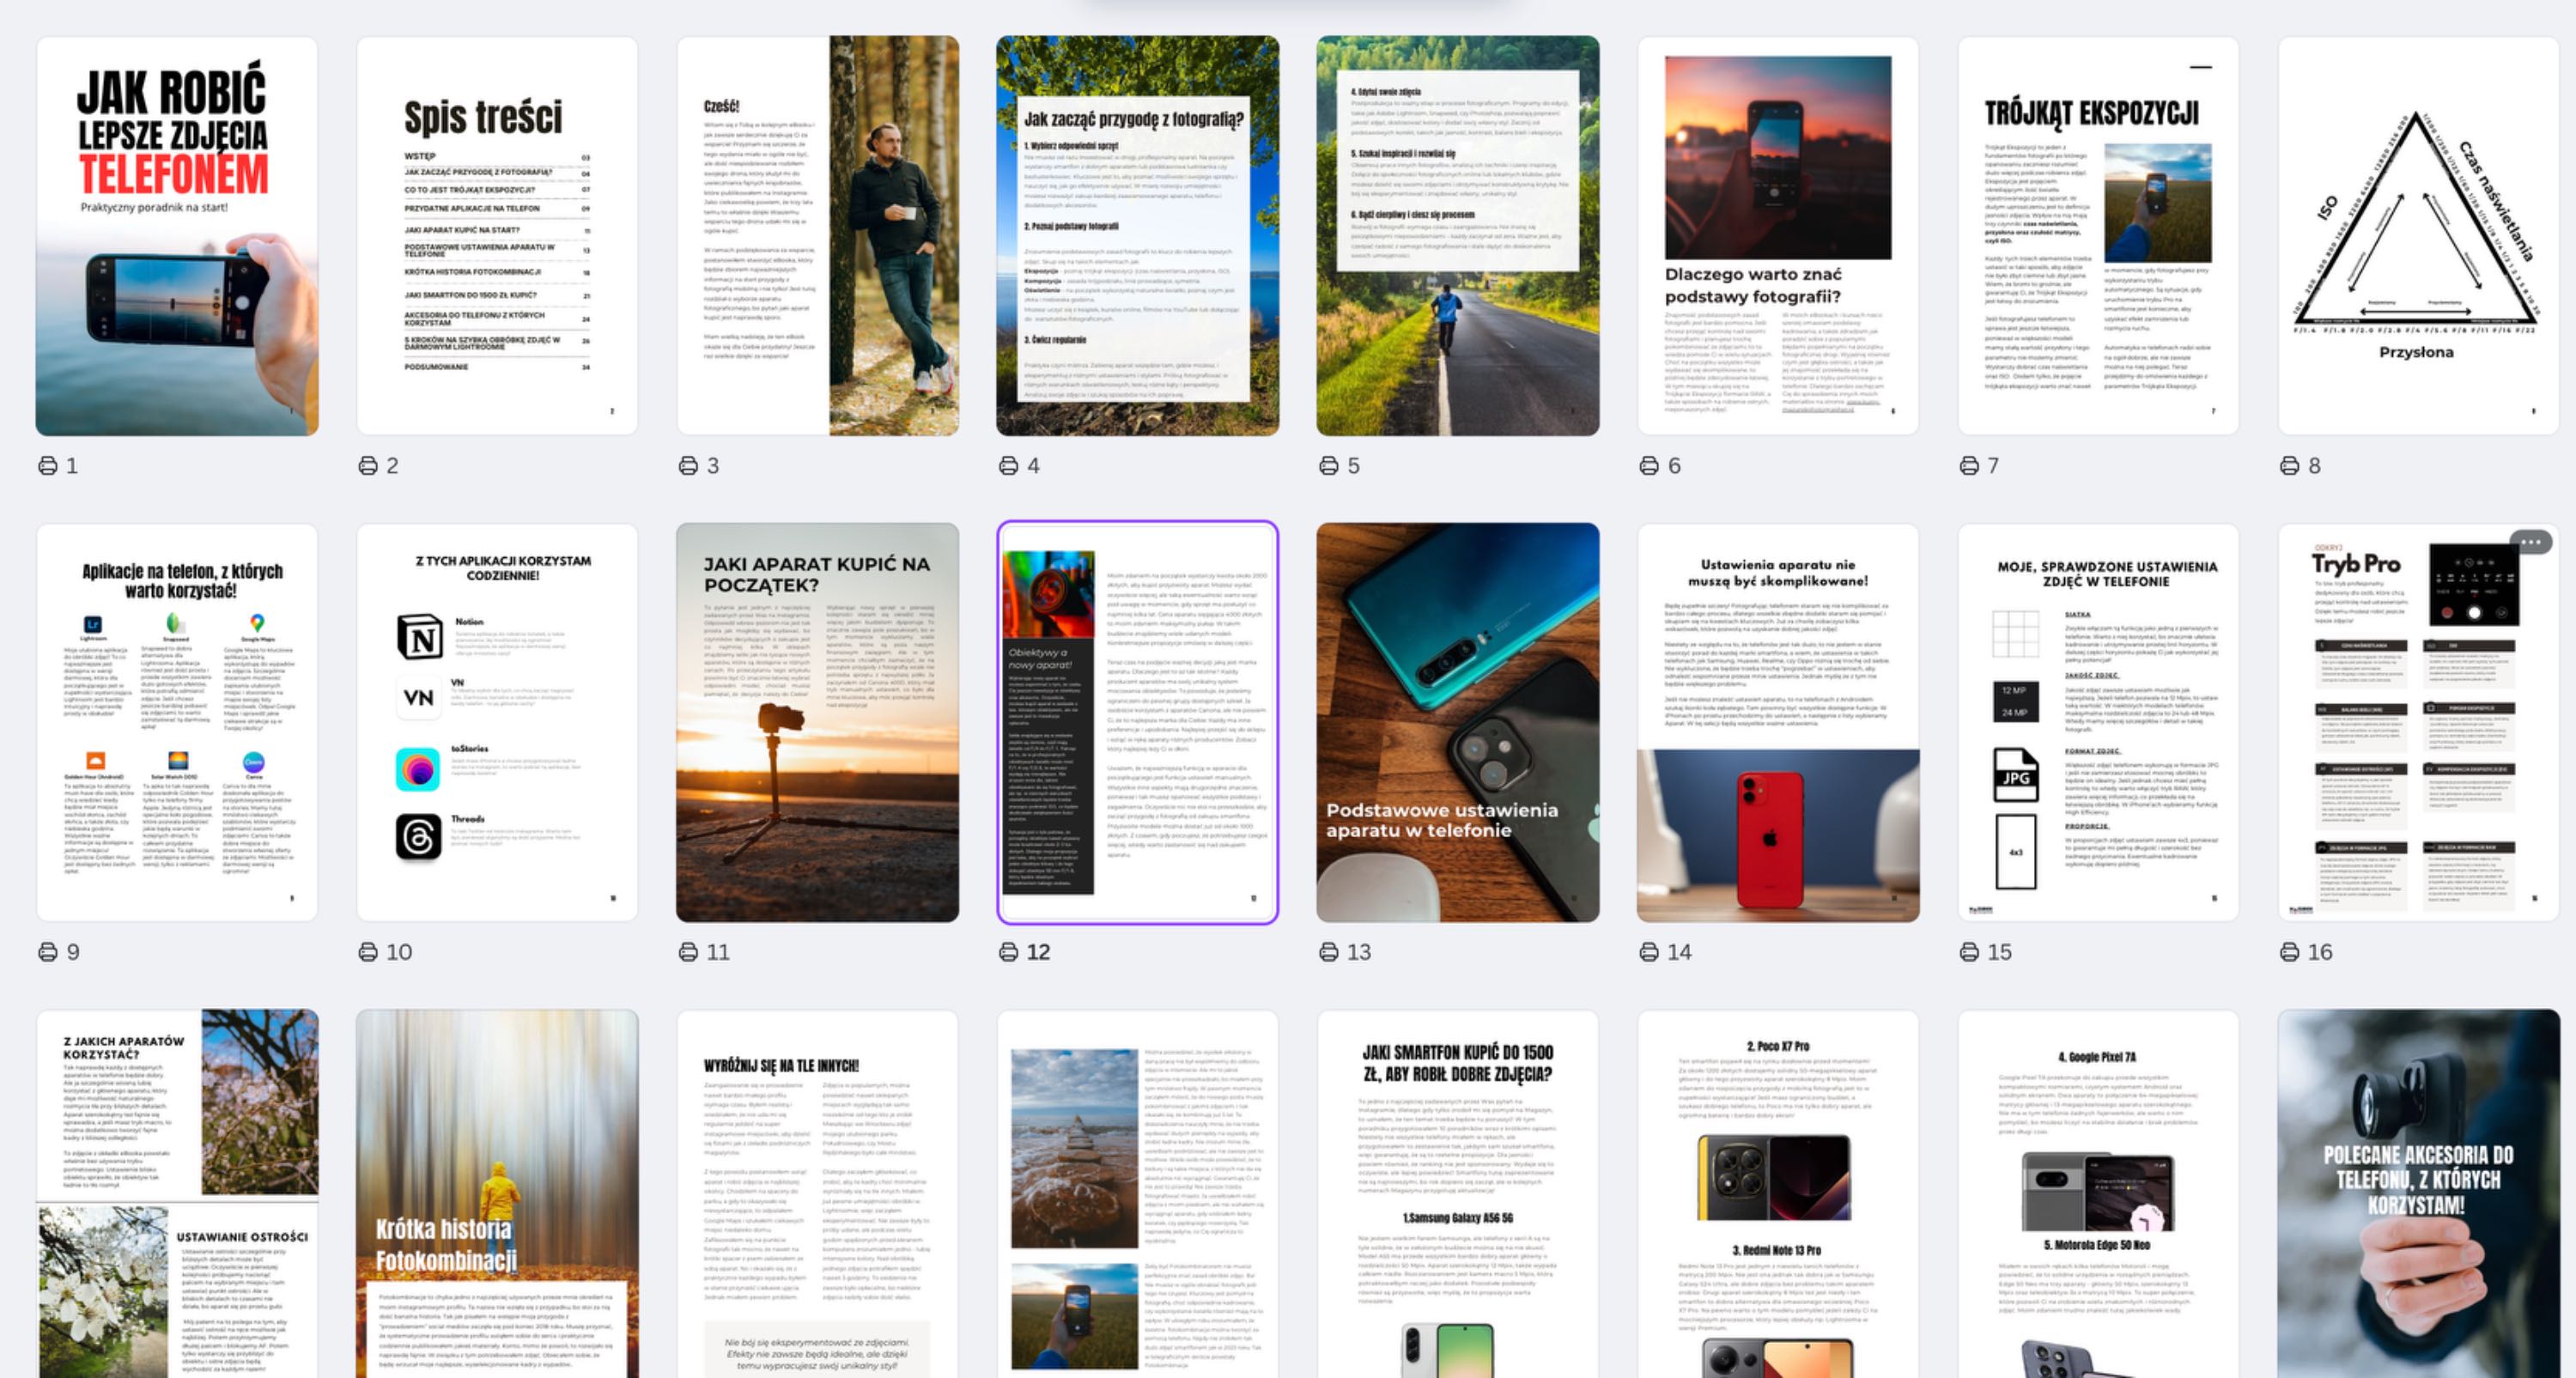Click the printer icon beside page number 14
2576x1378 pixels.
[x=1649, y=952]
